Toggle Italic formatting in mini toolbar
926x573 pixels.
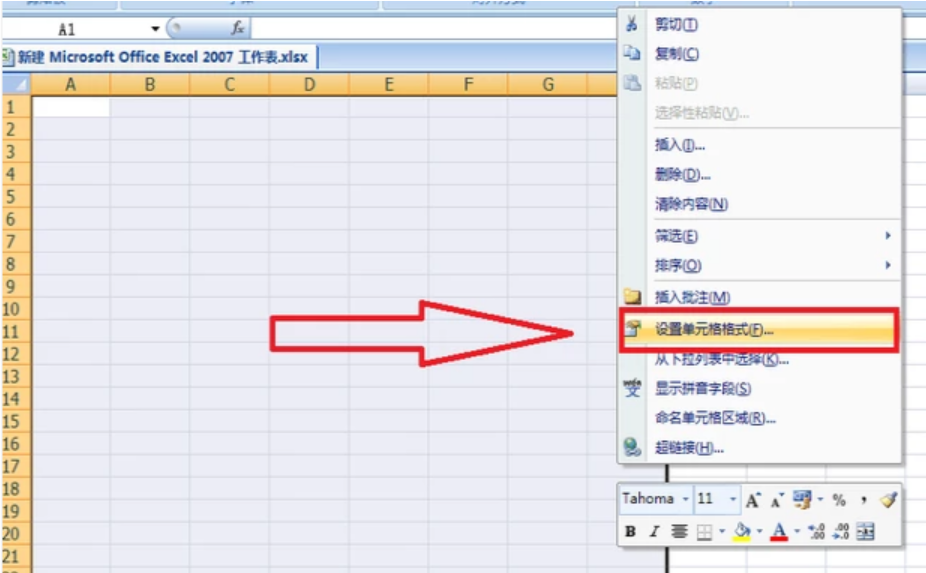click(654, 532)
